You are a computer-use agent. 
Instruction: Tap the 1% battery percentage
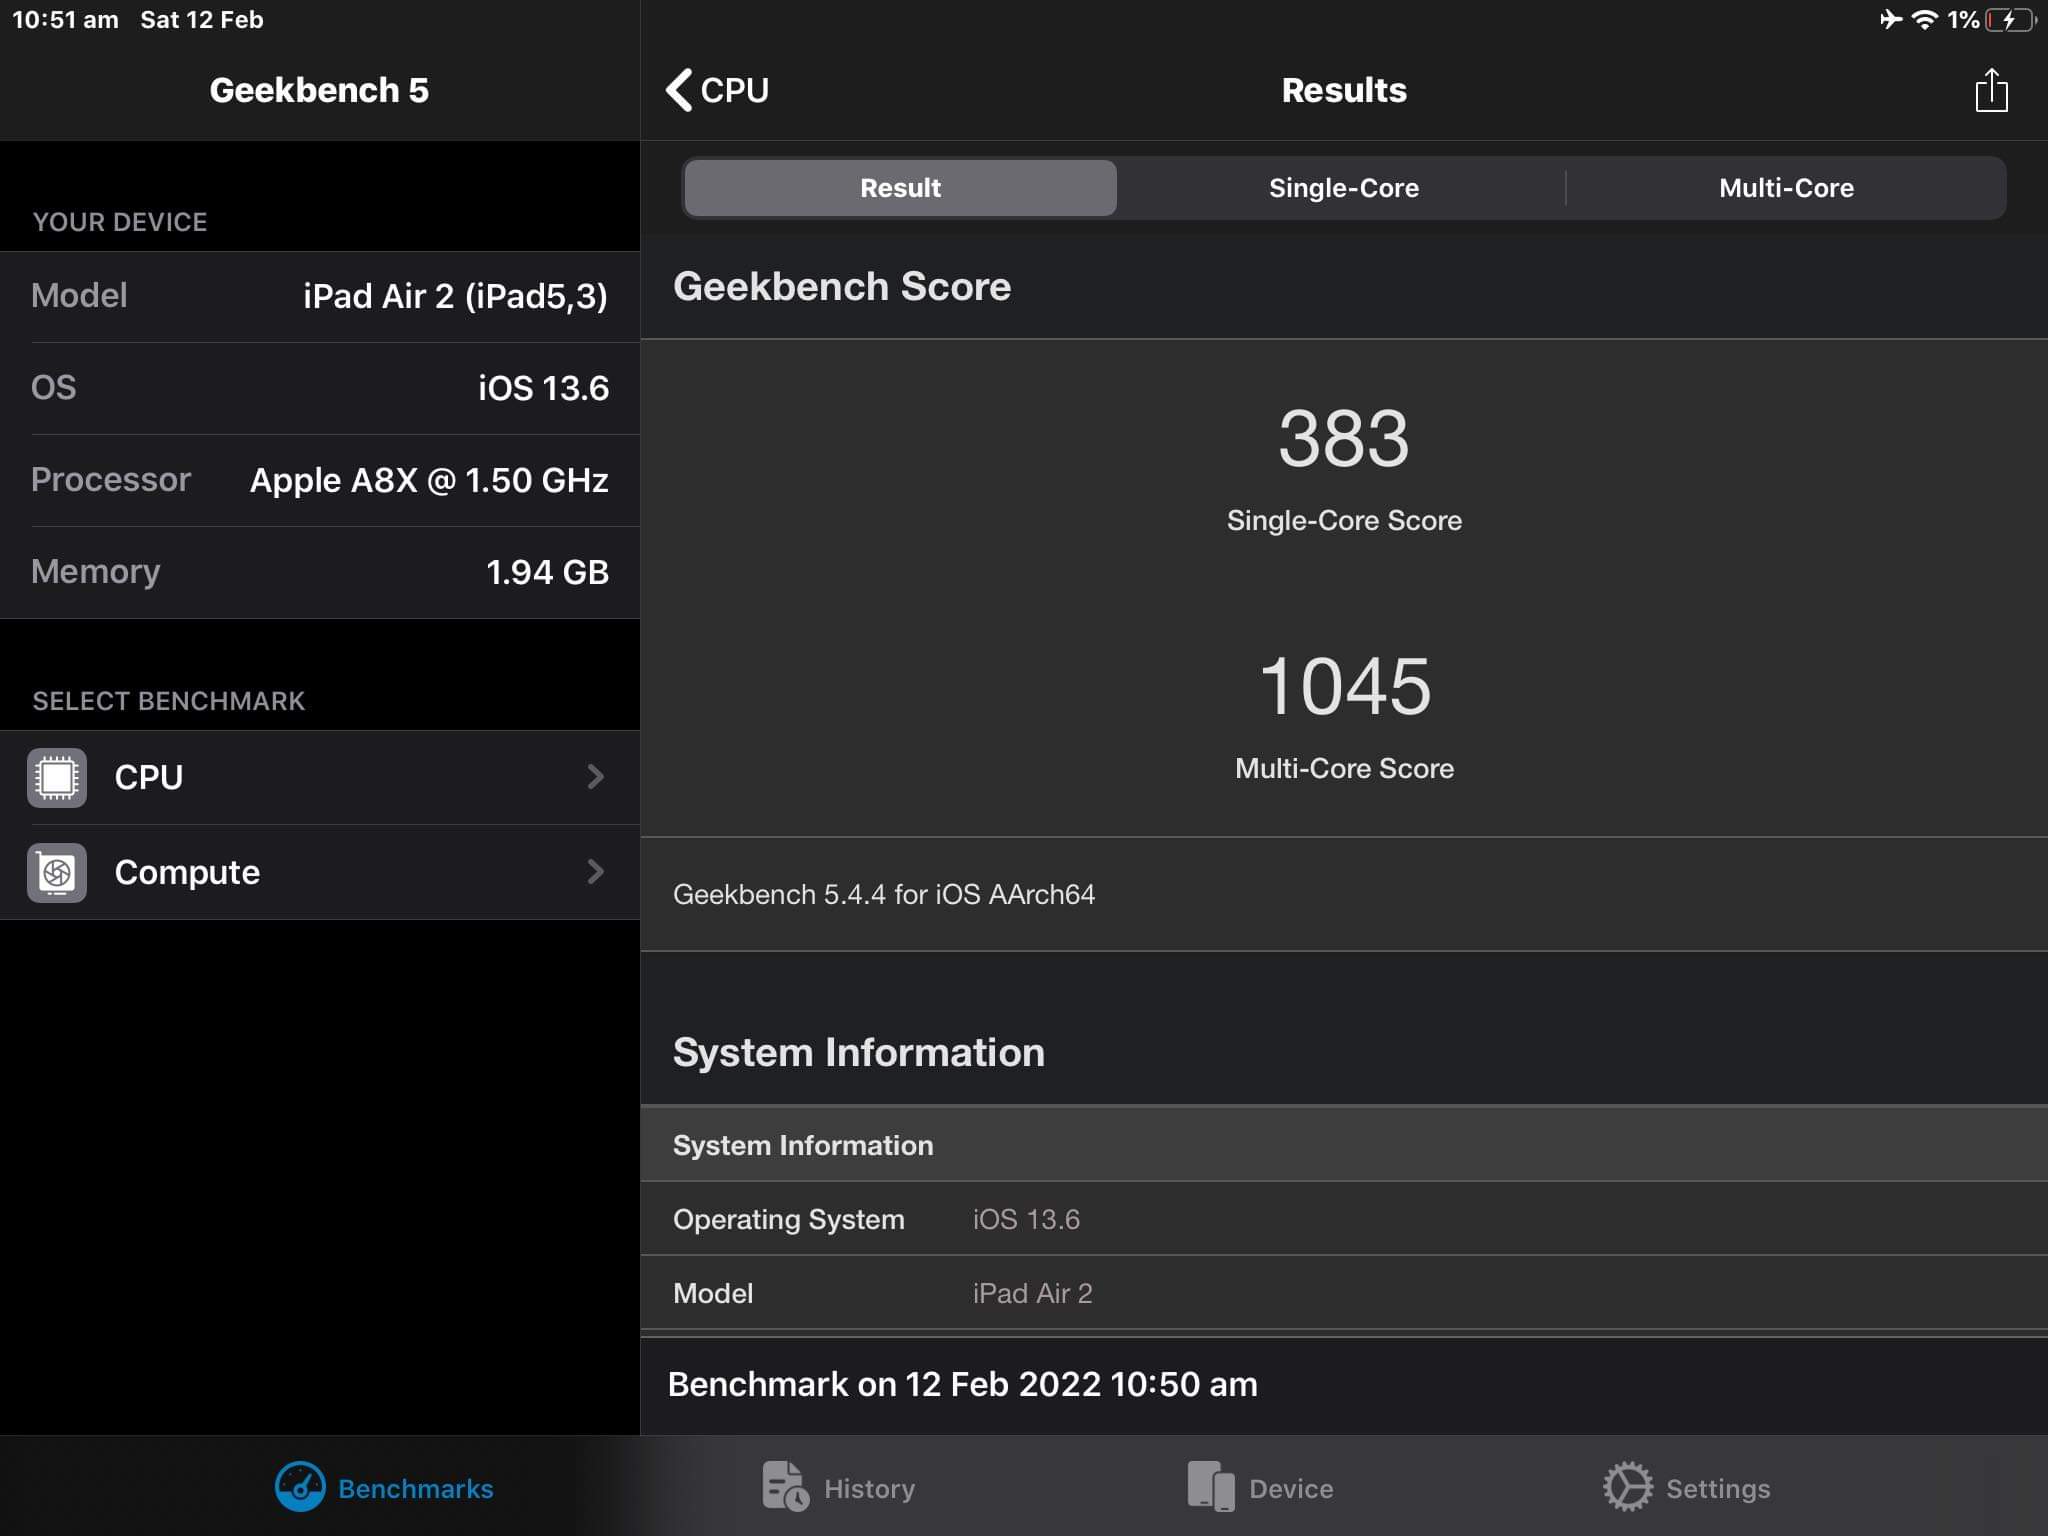(x=1963, y=20)
